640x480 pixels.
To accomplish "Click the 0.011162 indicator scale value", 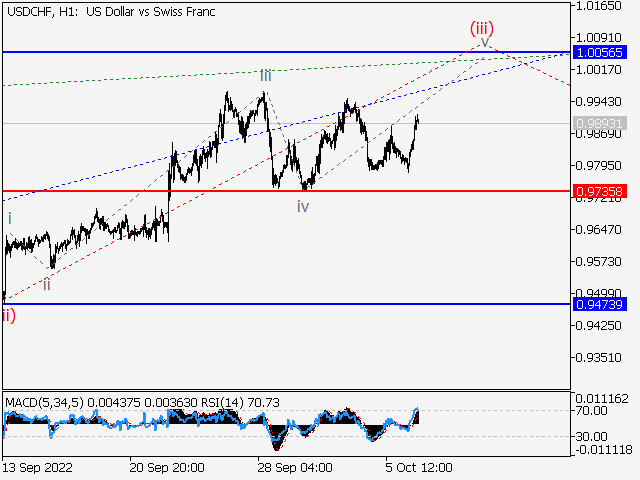I will click(602, 399).
